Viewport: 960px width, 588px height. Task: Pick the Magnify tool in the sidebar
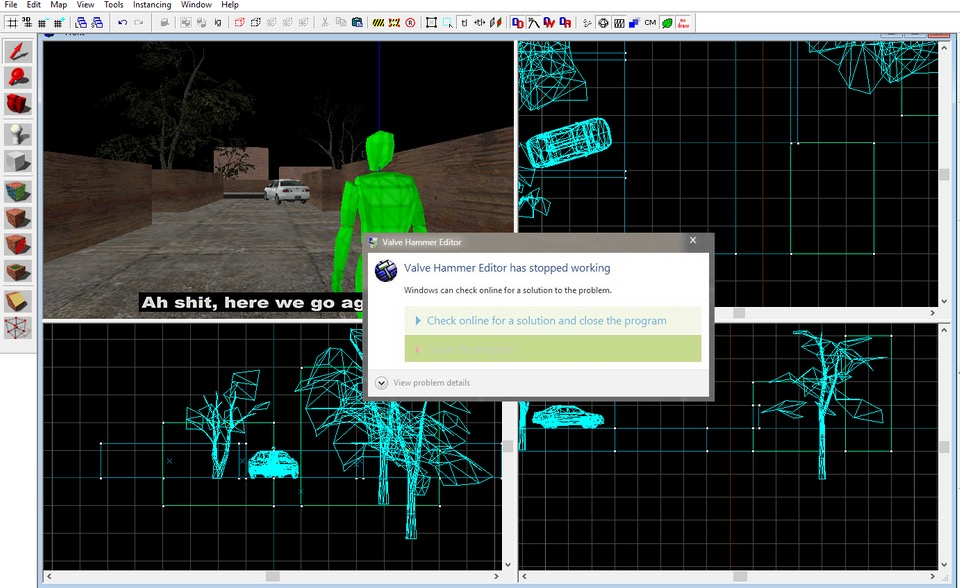coord(18,77)
